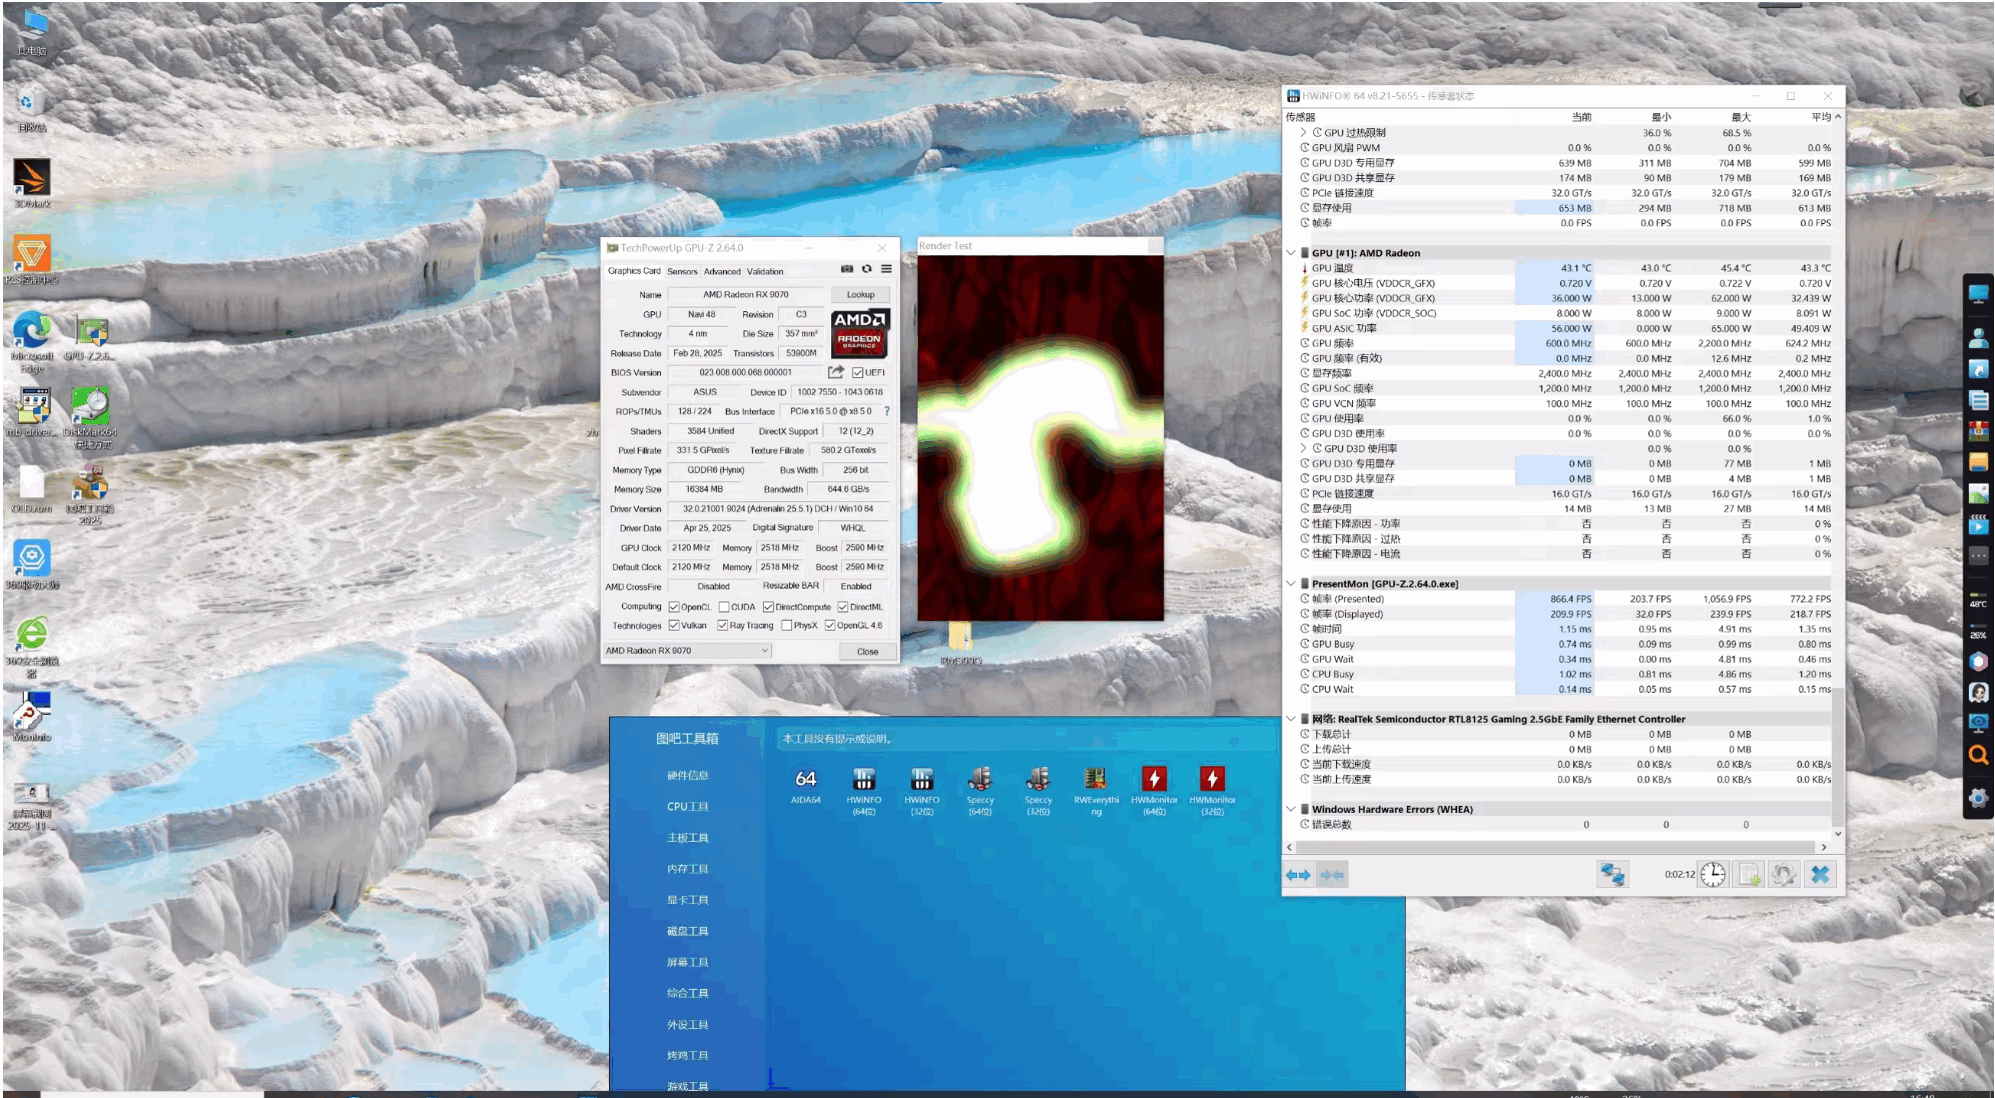The image size is (1995, 1098).
Task: Open HWiNFO sensor settings gear
Action: coord(1783,874)
